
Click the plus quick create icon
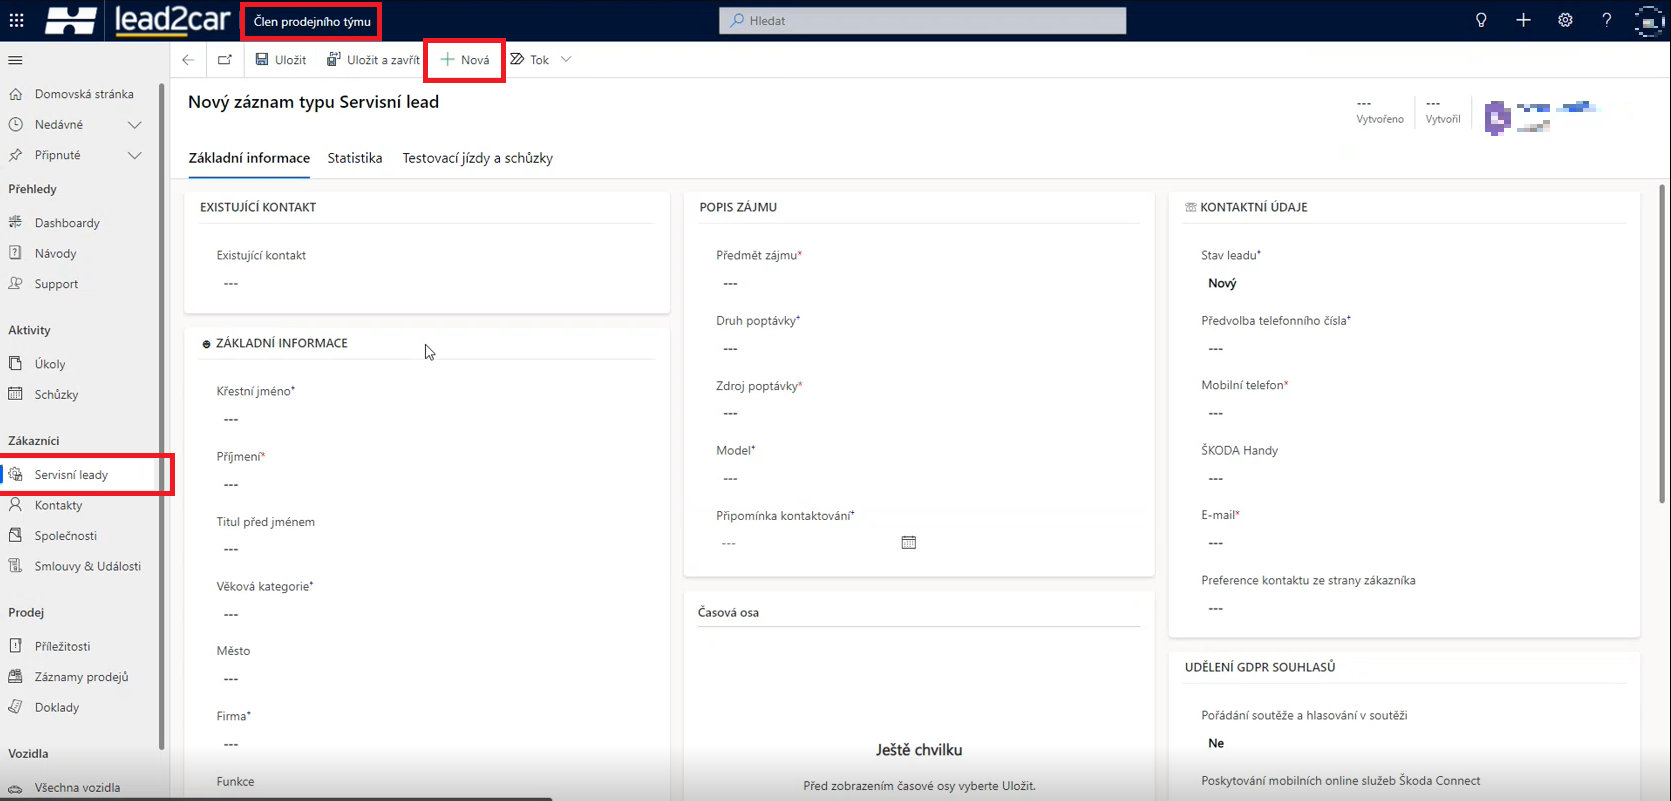(x=1523, y=20)
